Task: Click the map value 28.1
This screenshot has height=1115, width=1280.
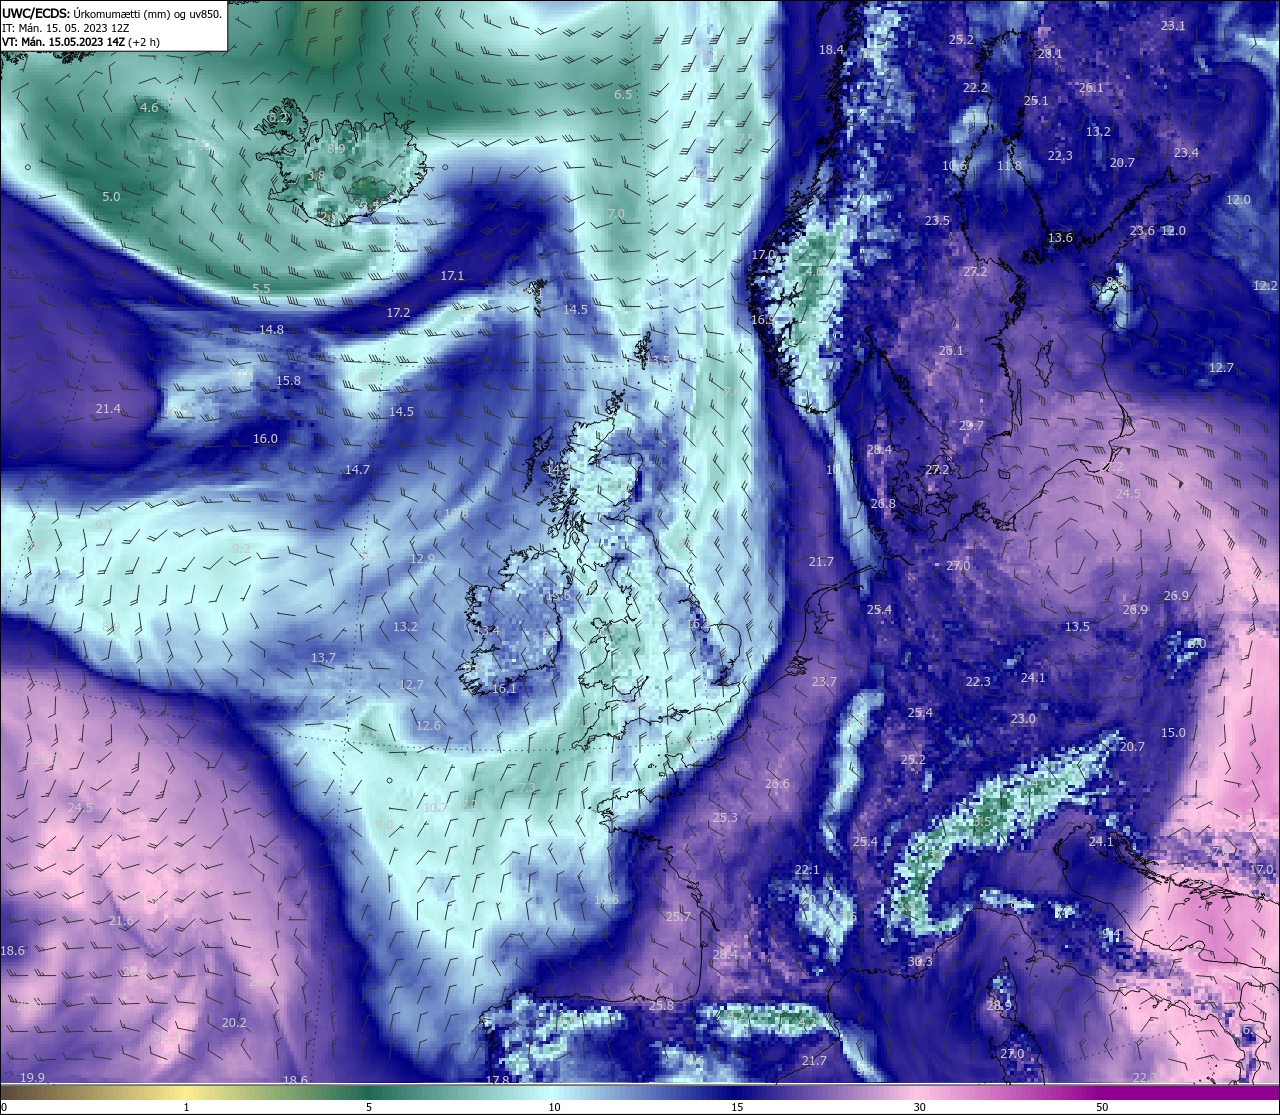Action: tap(1050, 54)
